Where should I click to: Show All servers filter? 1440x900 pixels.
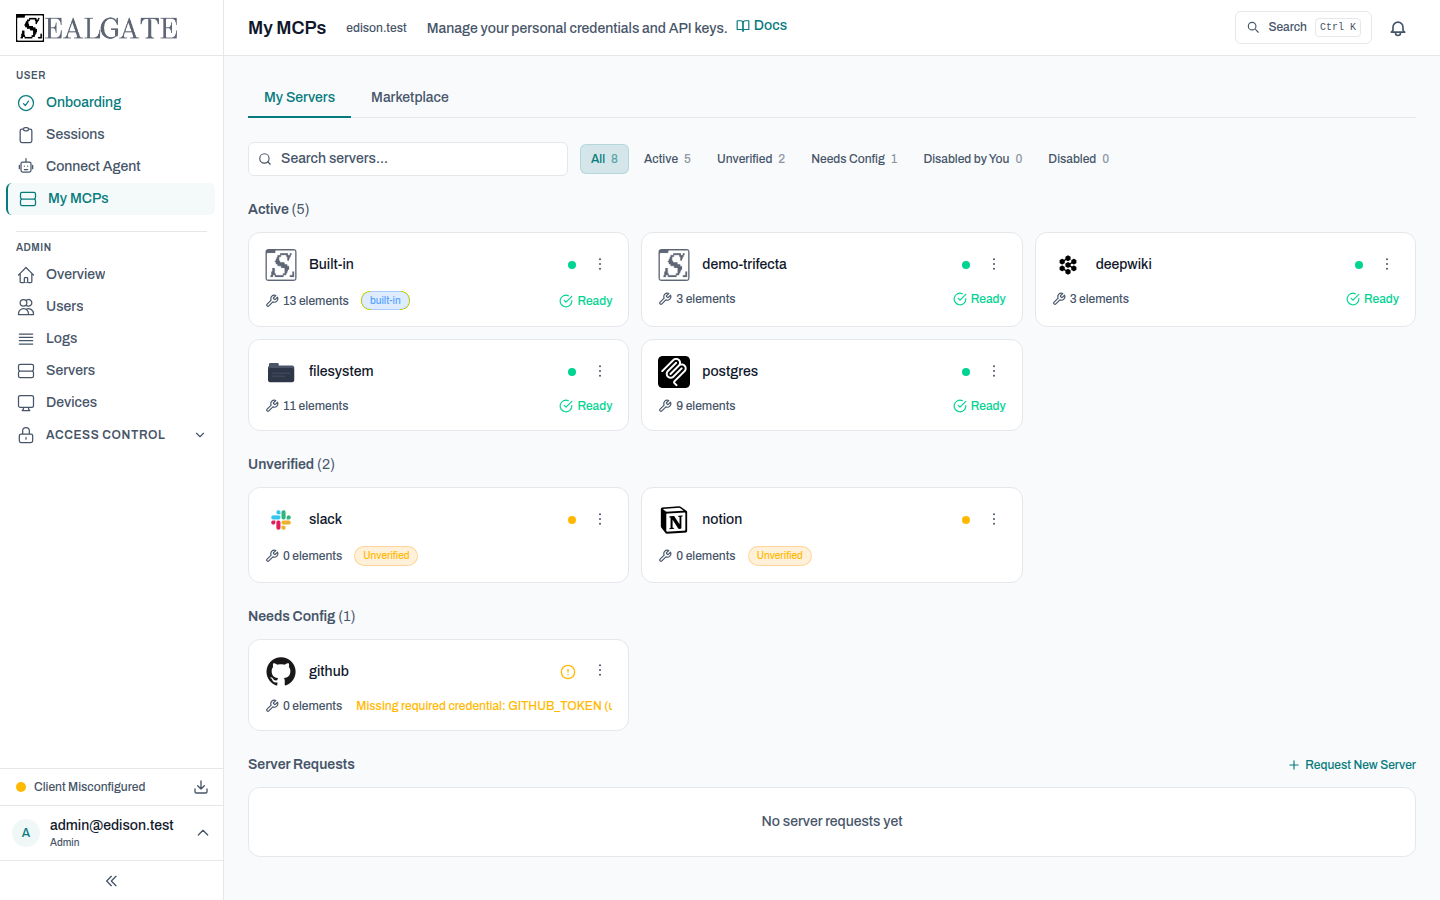click(x=604, y=159)
